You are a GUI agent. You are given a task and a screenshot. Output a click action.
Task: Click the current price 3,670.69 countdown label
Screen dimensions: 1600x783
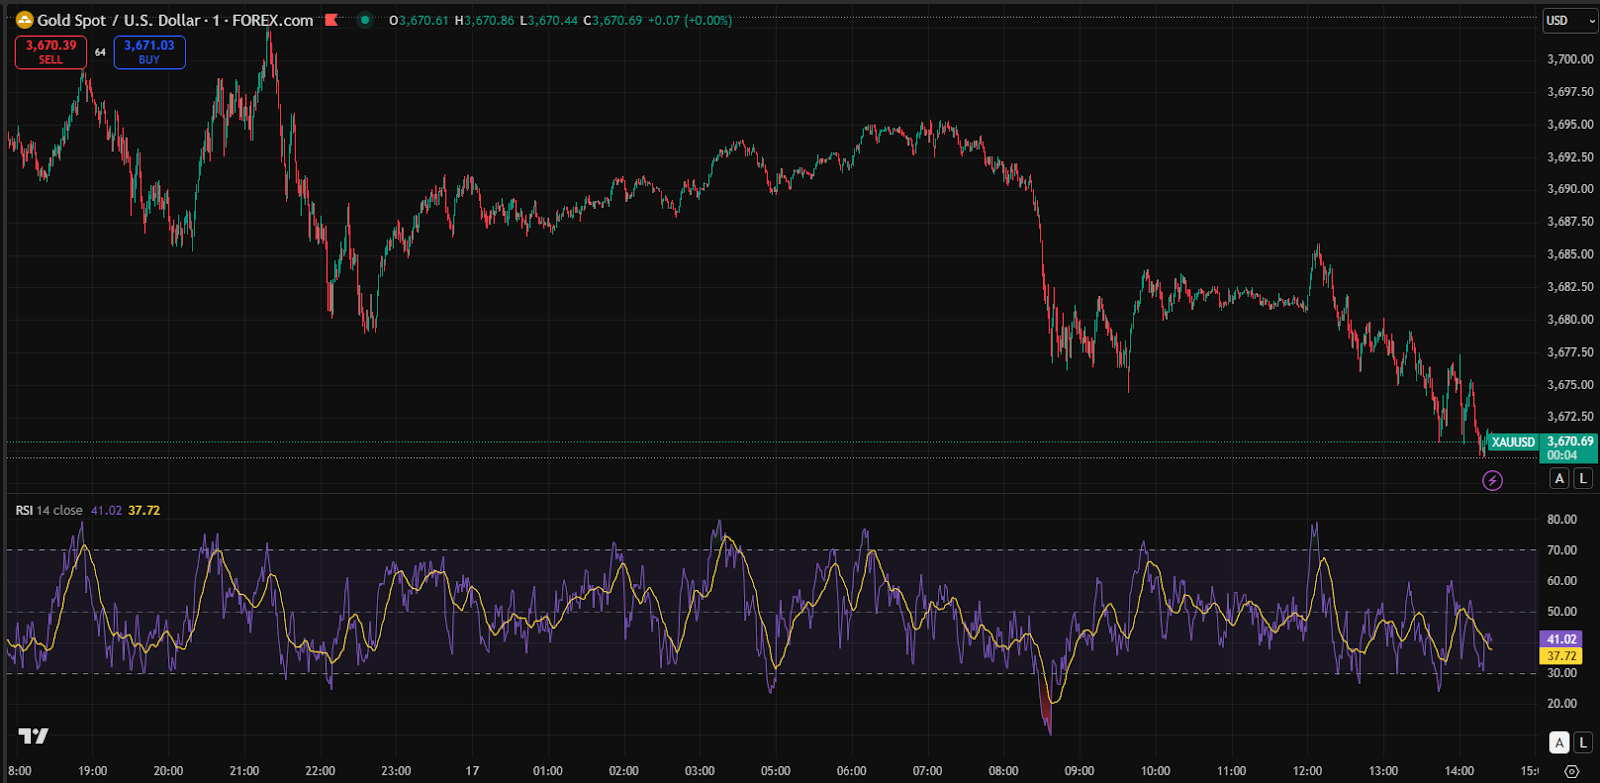pos(1569,448)
